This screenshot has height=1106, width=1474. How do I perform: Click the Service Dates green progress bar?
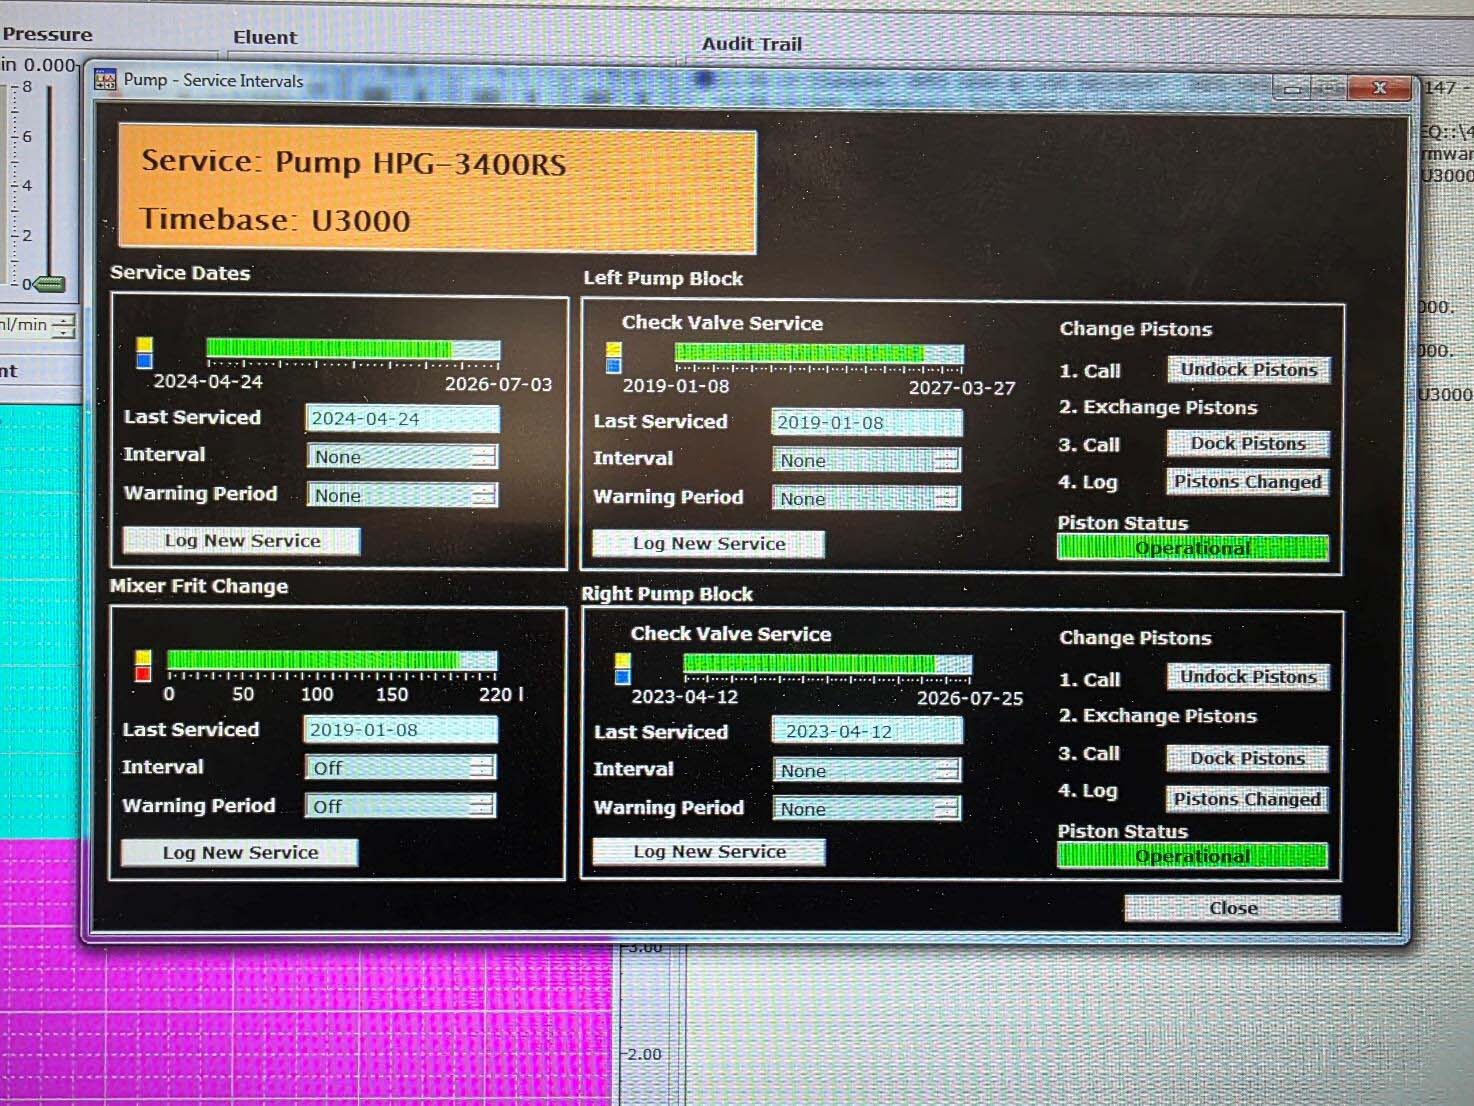point(353,349)
